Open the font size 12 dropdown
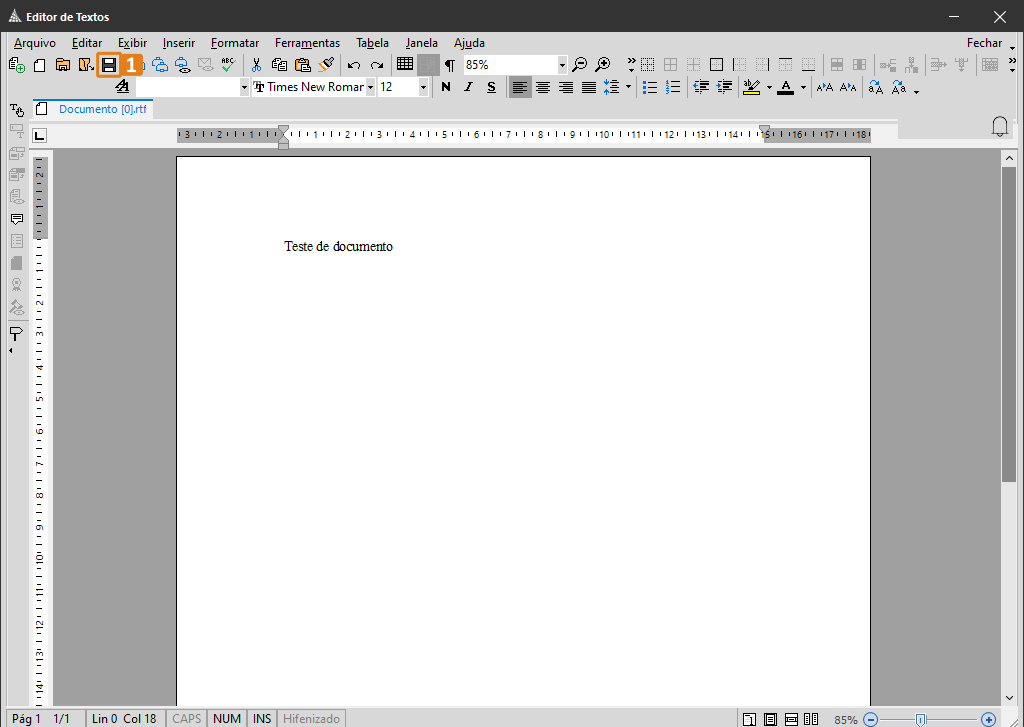 point(423,87)
